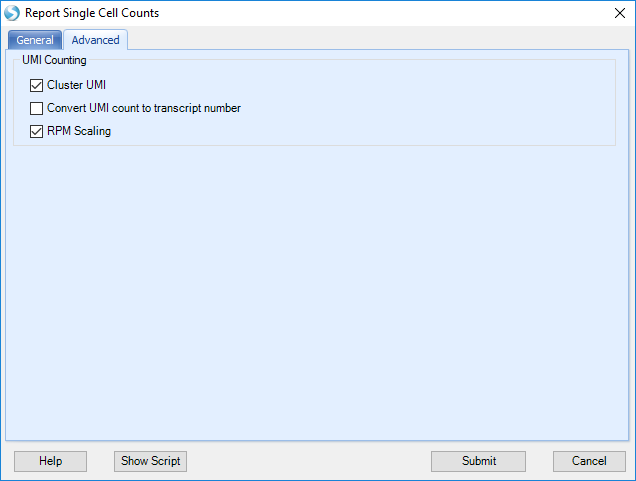This screenshot has width=636, height=481.
Task: Click the Report Single Cell Counts title text
Action: 92,13
